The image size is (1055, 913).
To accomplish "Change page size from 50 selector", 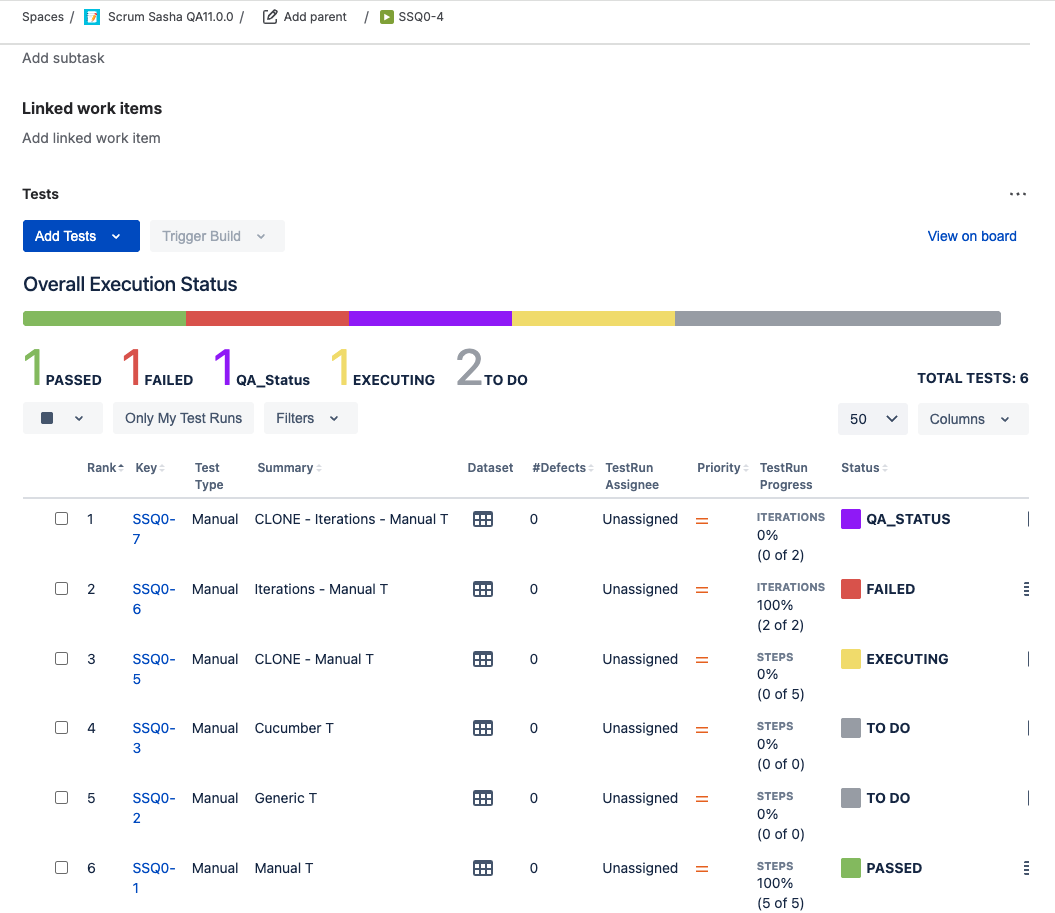I will [873, 418].
